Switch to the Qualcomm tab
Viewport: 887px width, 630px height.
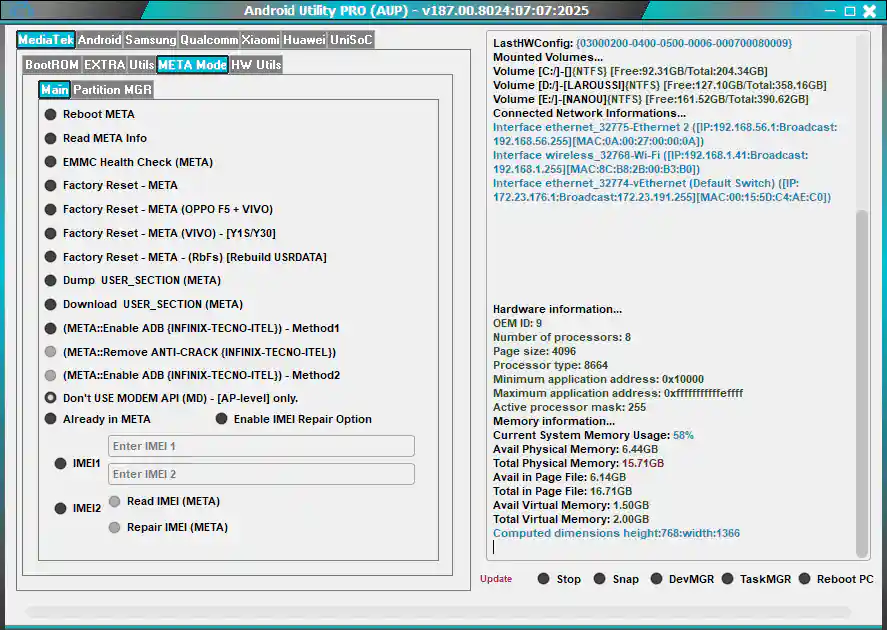(x=209, y=40)
